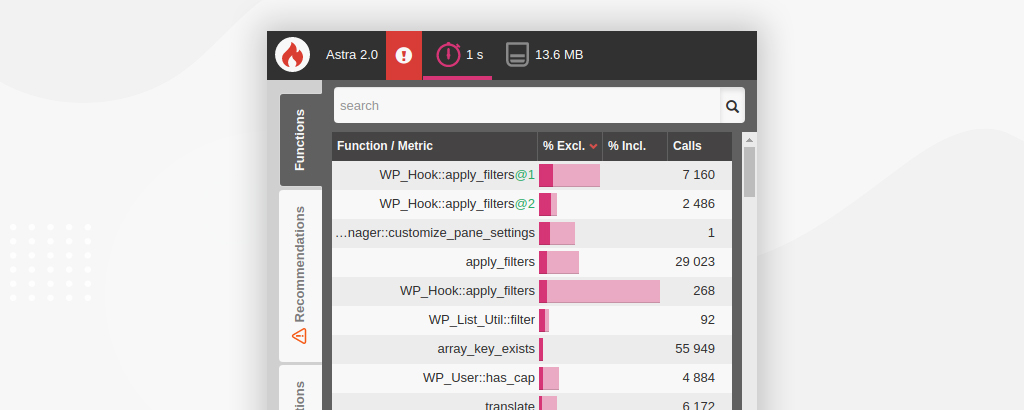
Task: Click the Astra 2.0 profile name
Action: 352,55
